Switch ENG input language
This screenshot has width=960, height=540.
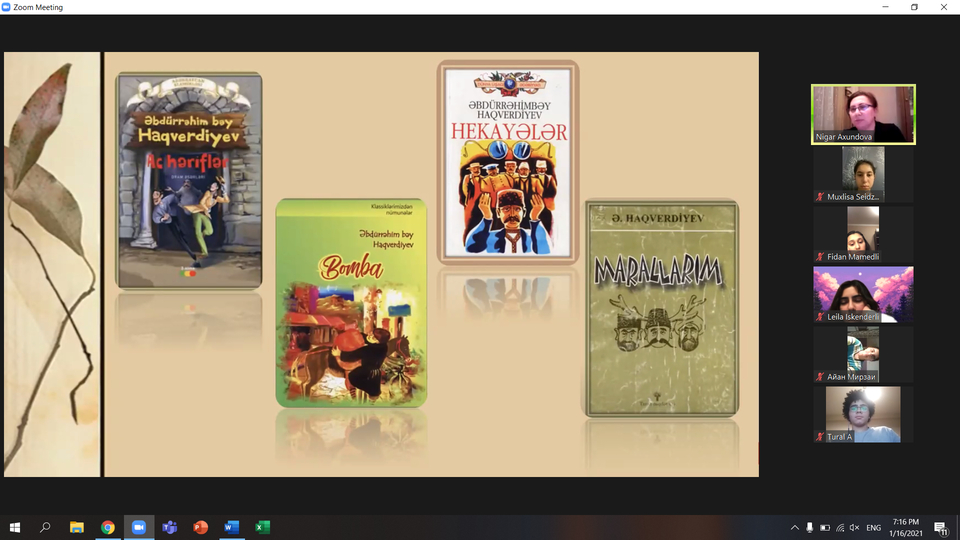[x=874, y=528]
